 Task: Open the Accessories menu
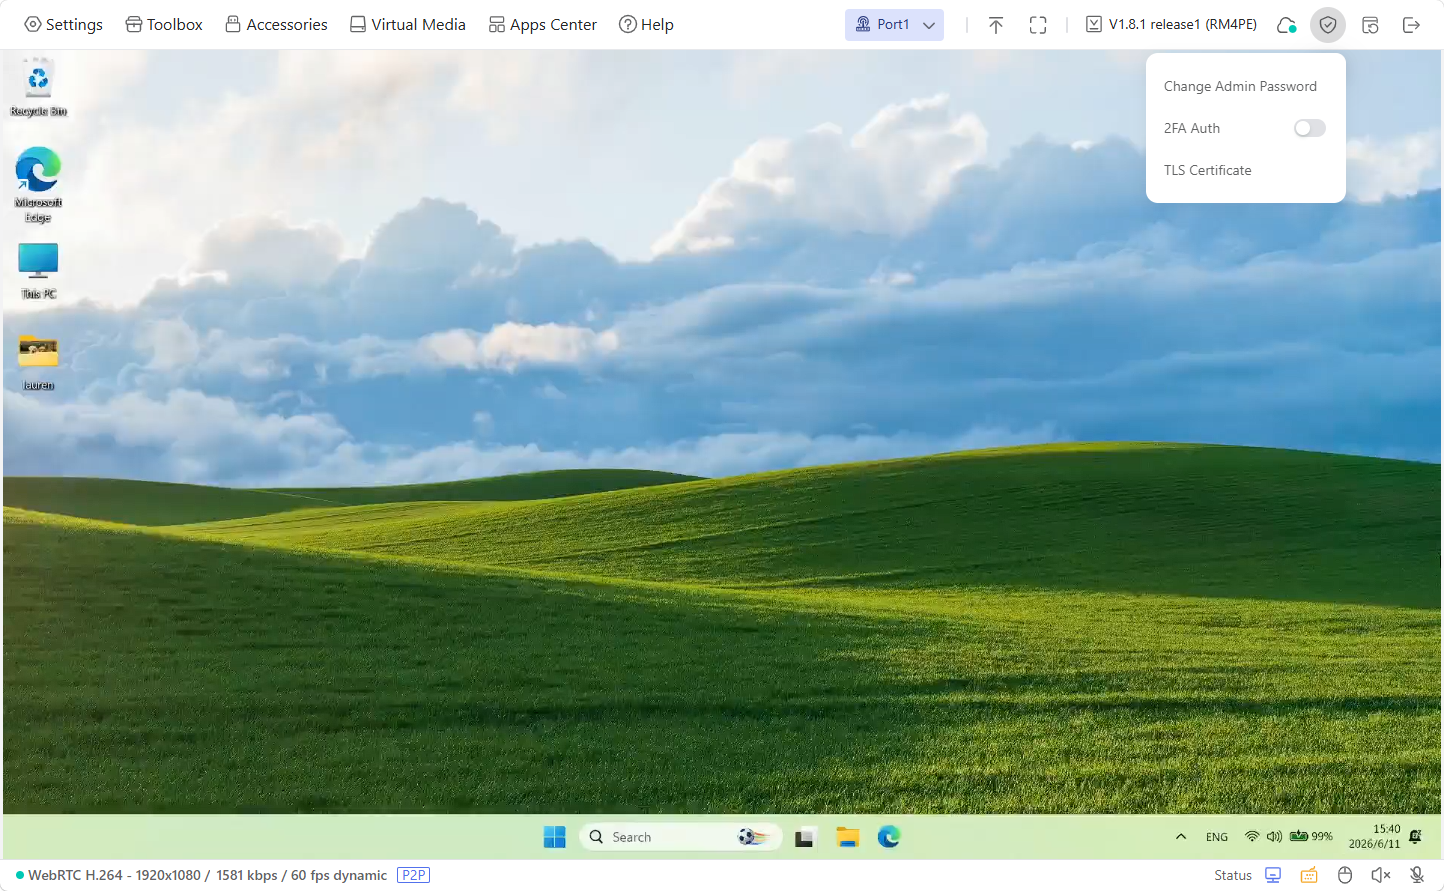[276, 24]
